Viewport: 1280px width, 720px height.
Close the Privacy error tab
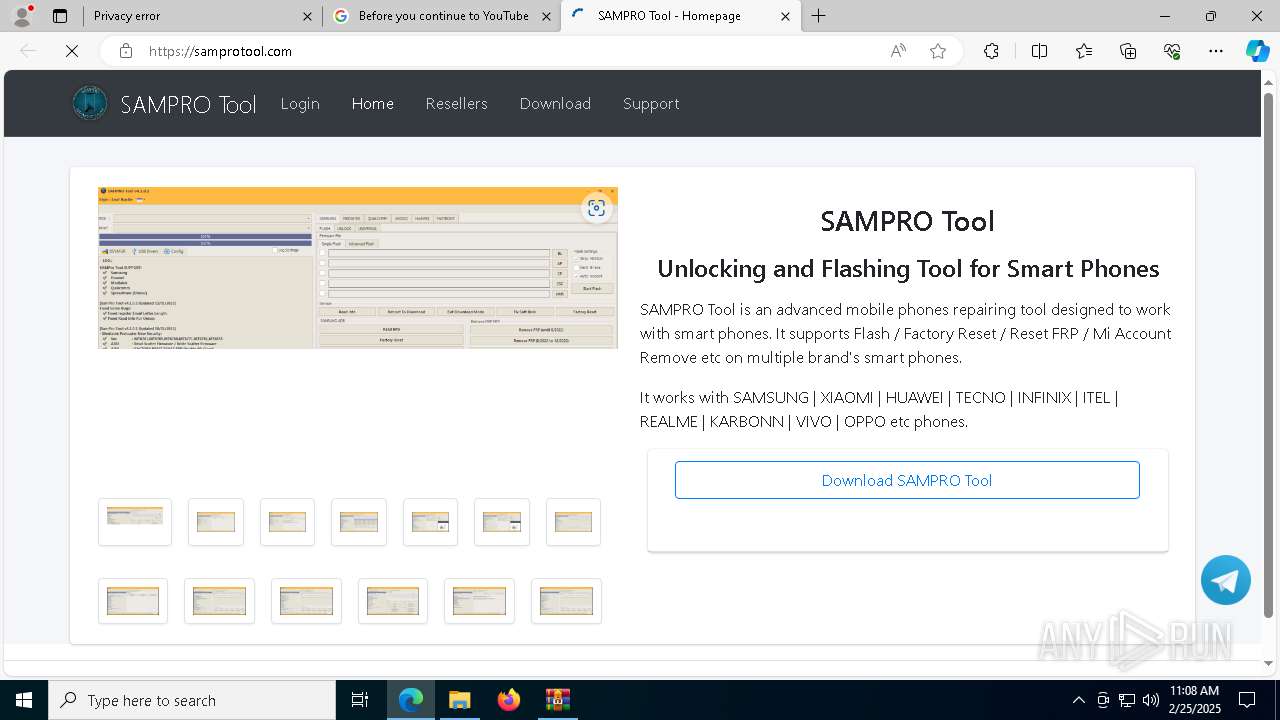307,16
